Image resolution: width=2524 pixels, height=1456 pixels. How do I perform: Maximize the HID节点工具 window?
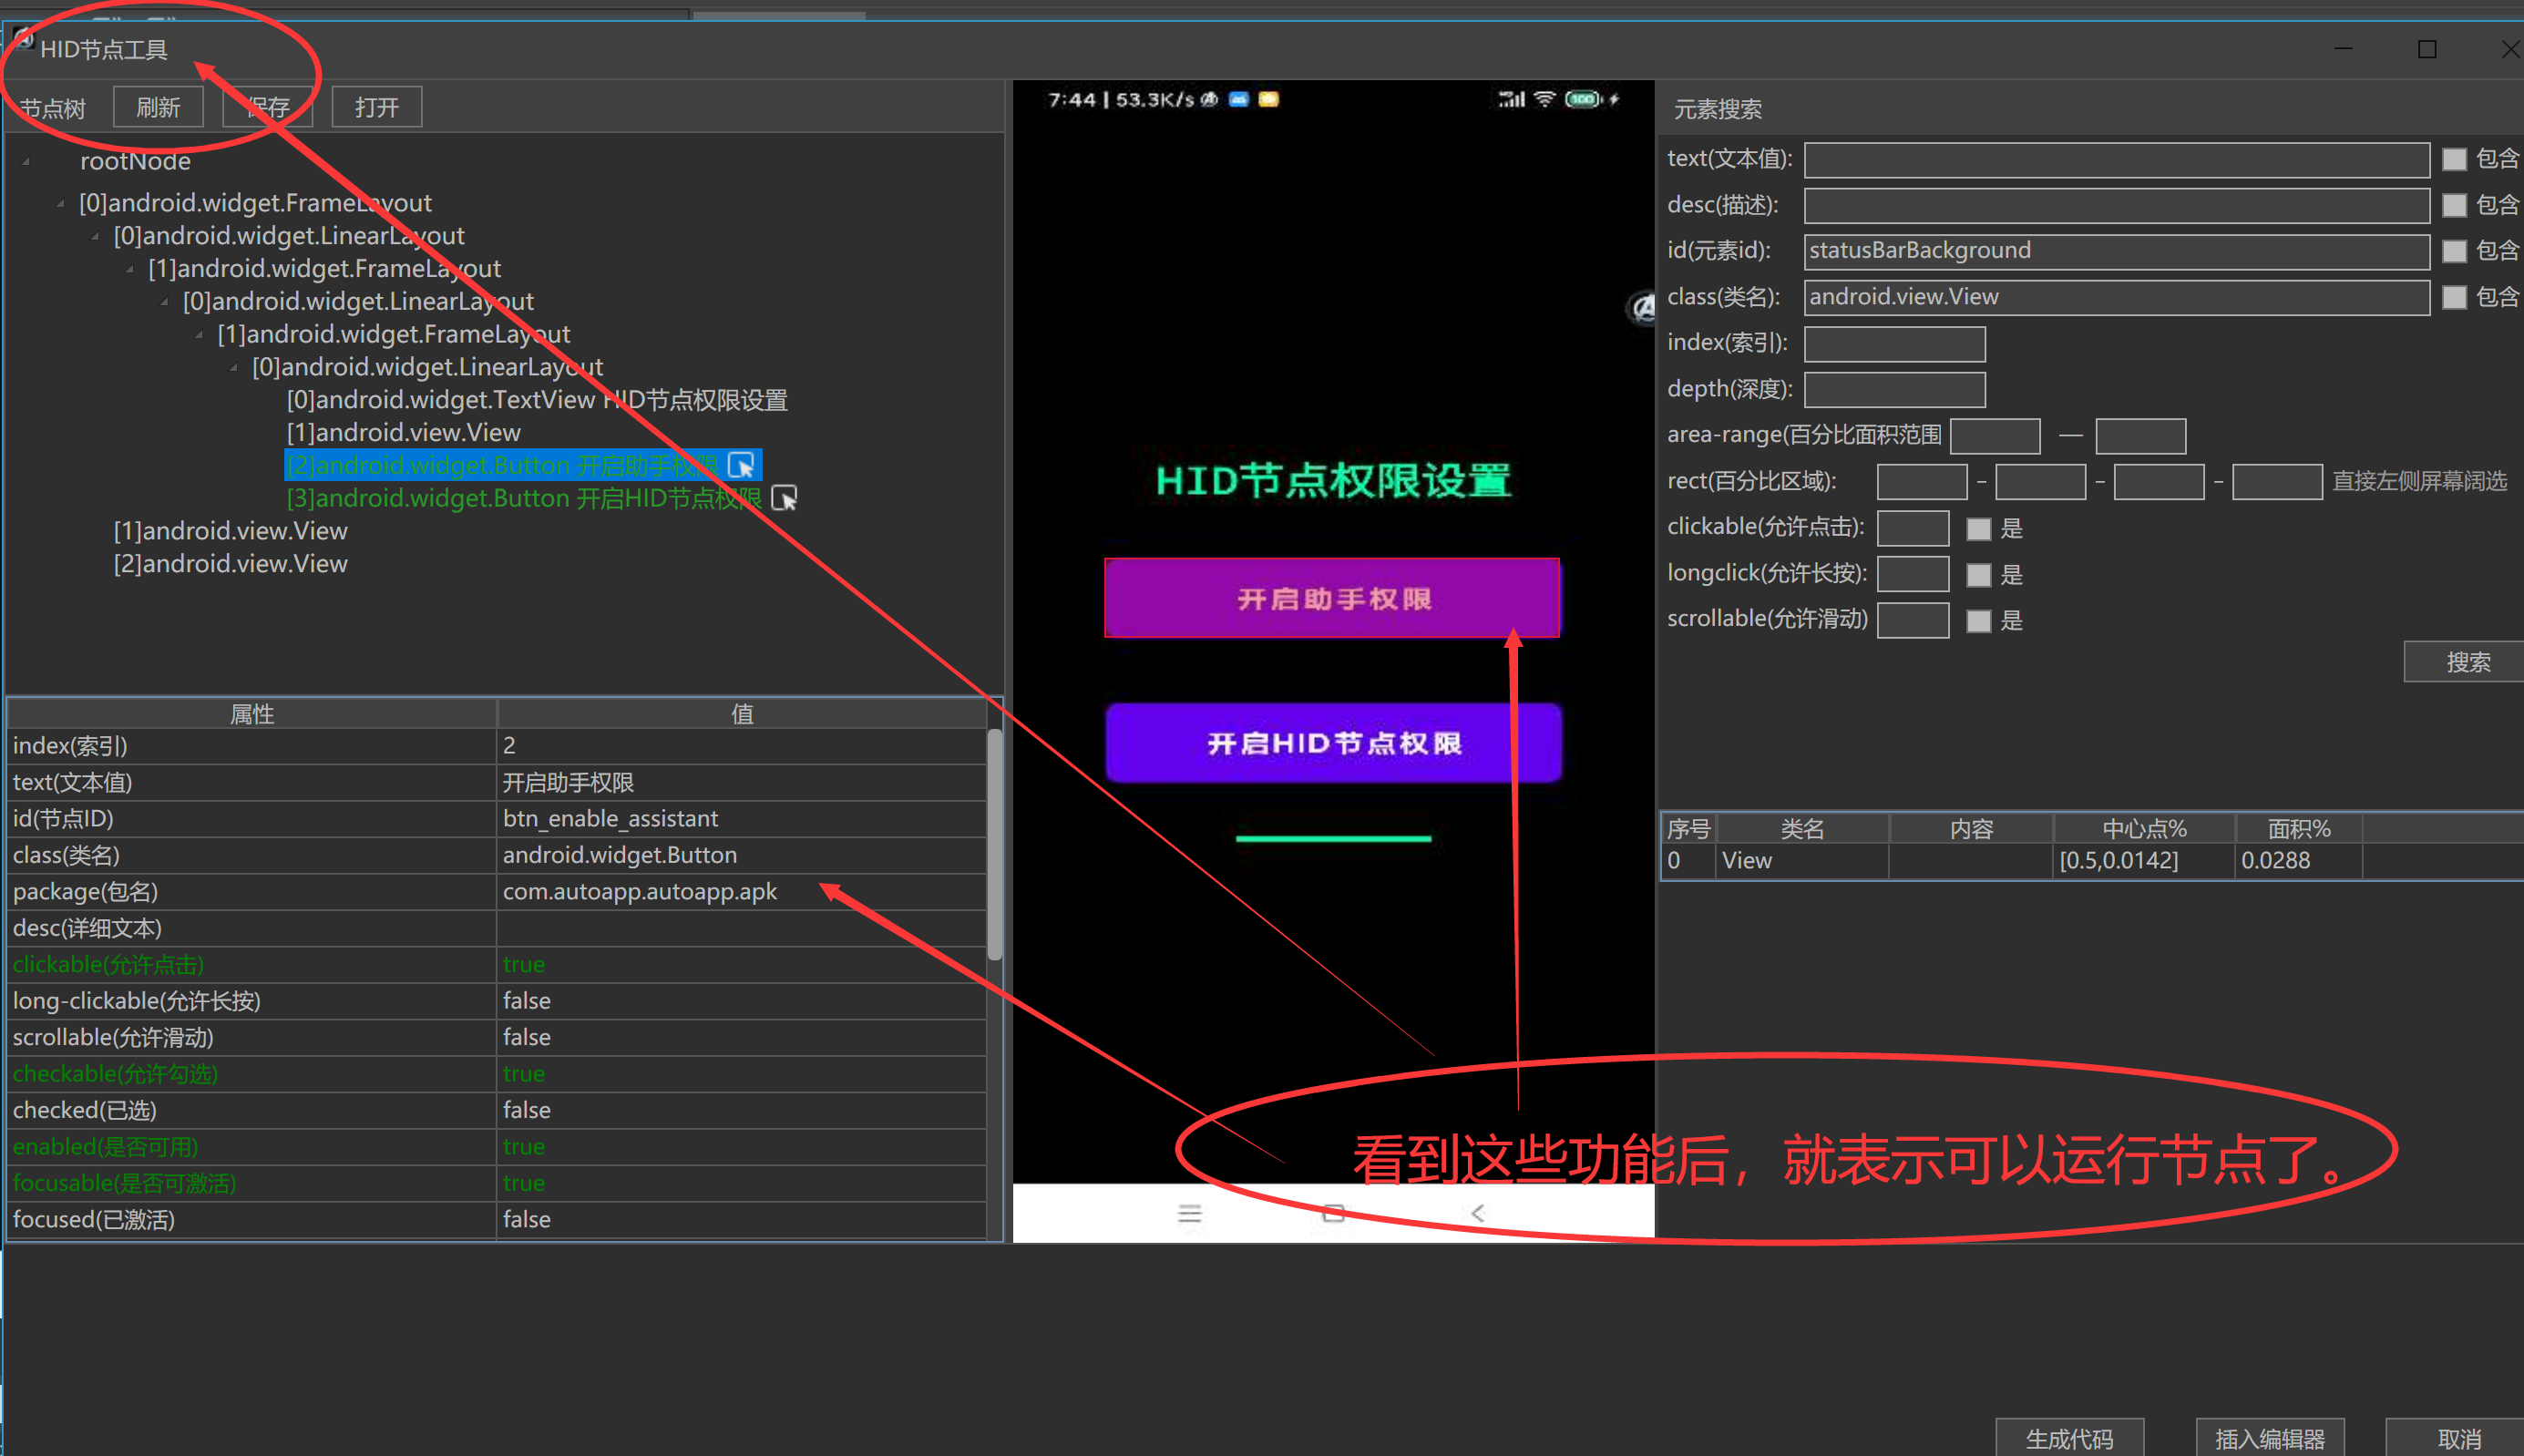click(2427, 49)
